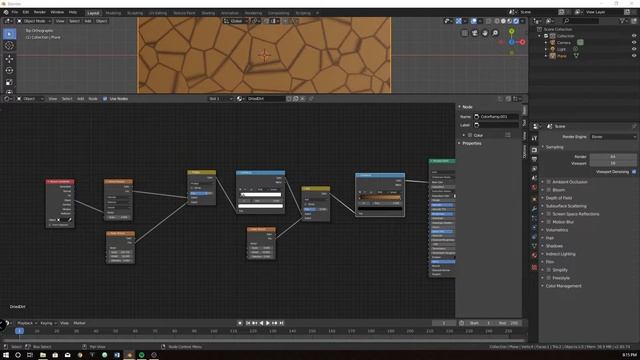Open the Modifier wrench properties tab icon

pyautogui.click(x=534, y=209)
